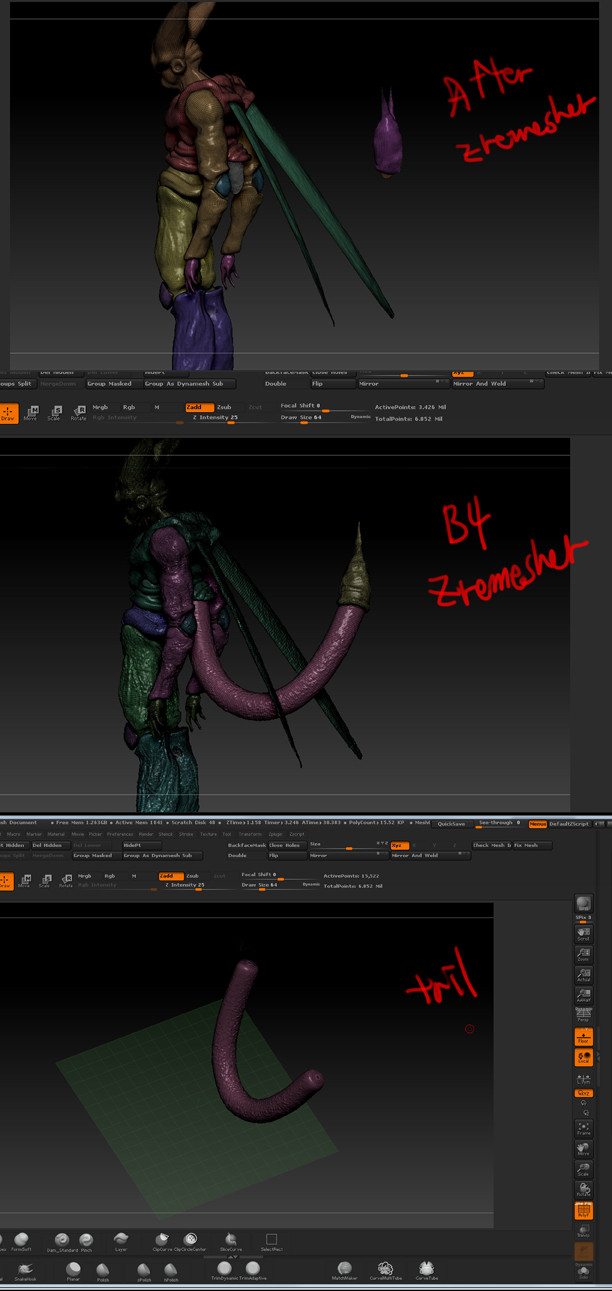Select the TrimDynamic brush
This screenshot has width=612, height=1291.
[x=224, y=1270]
